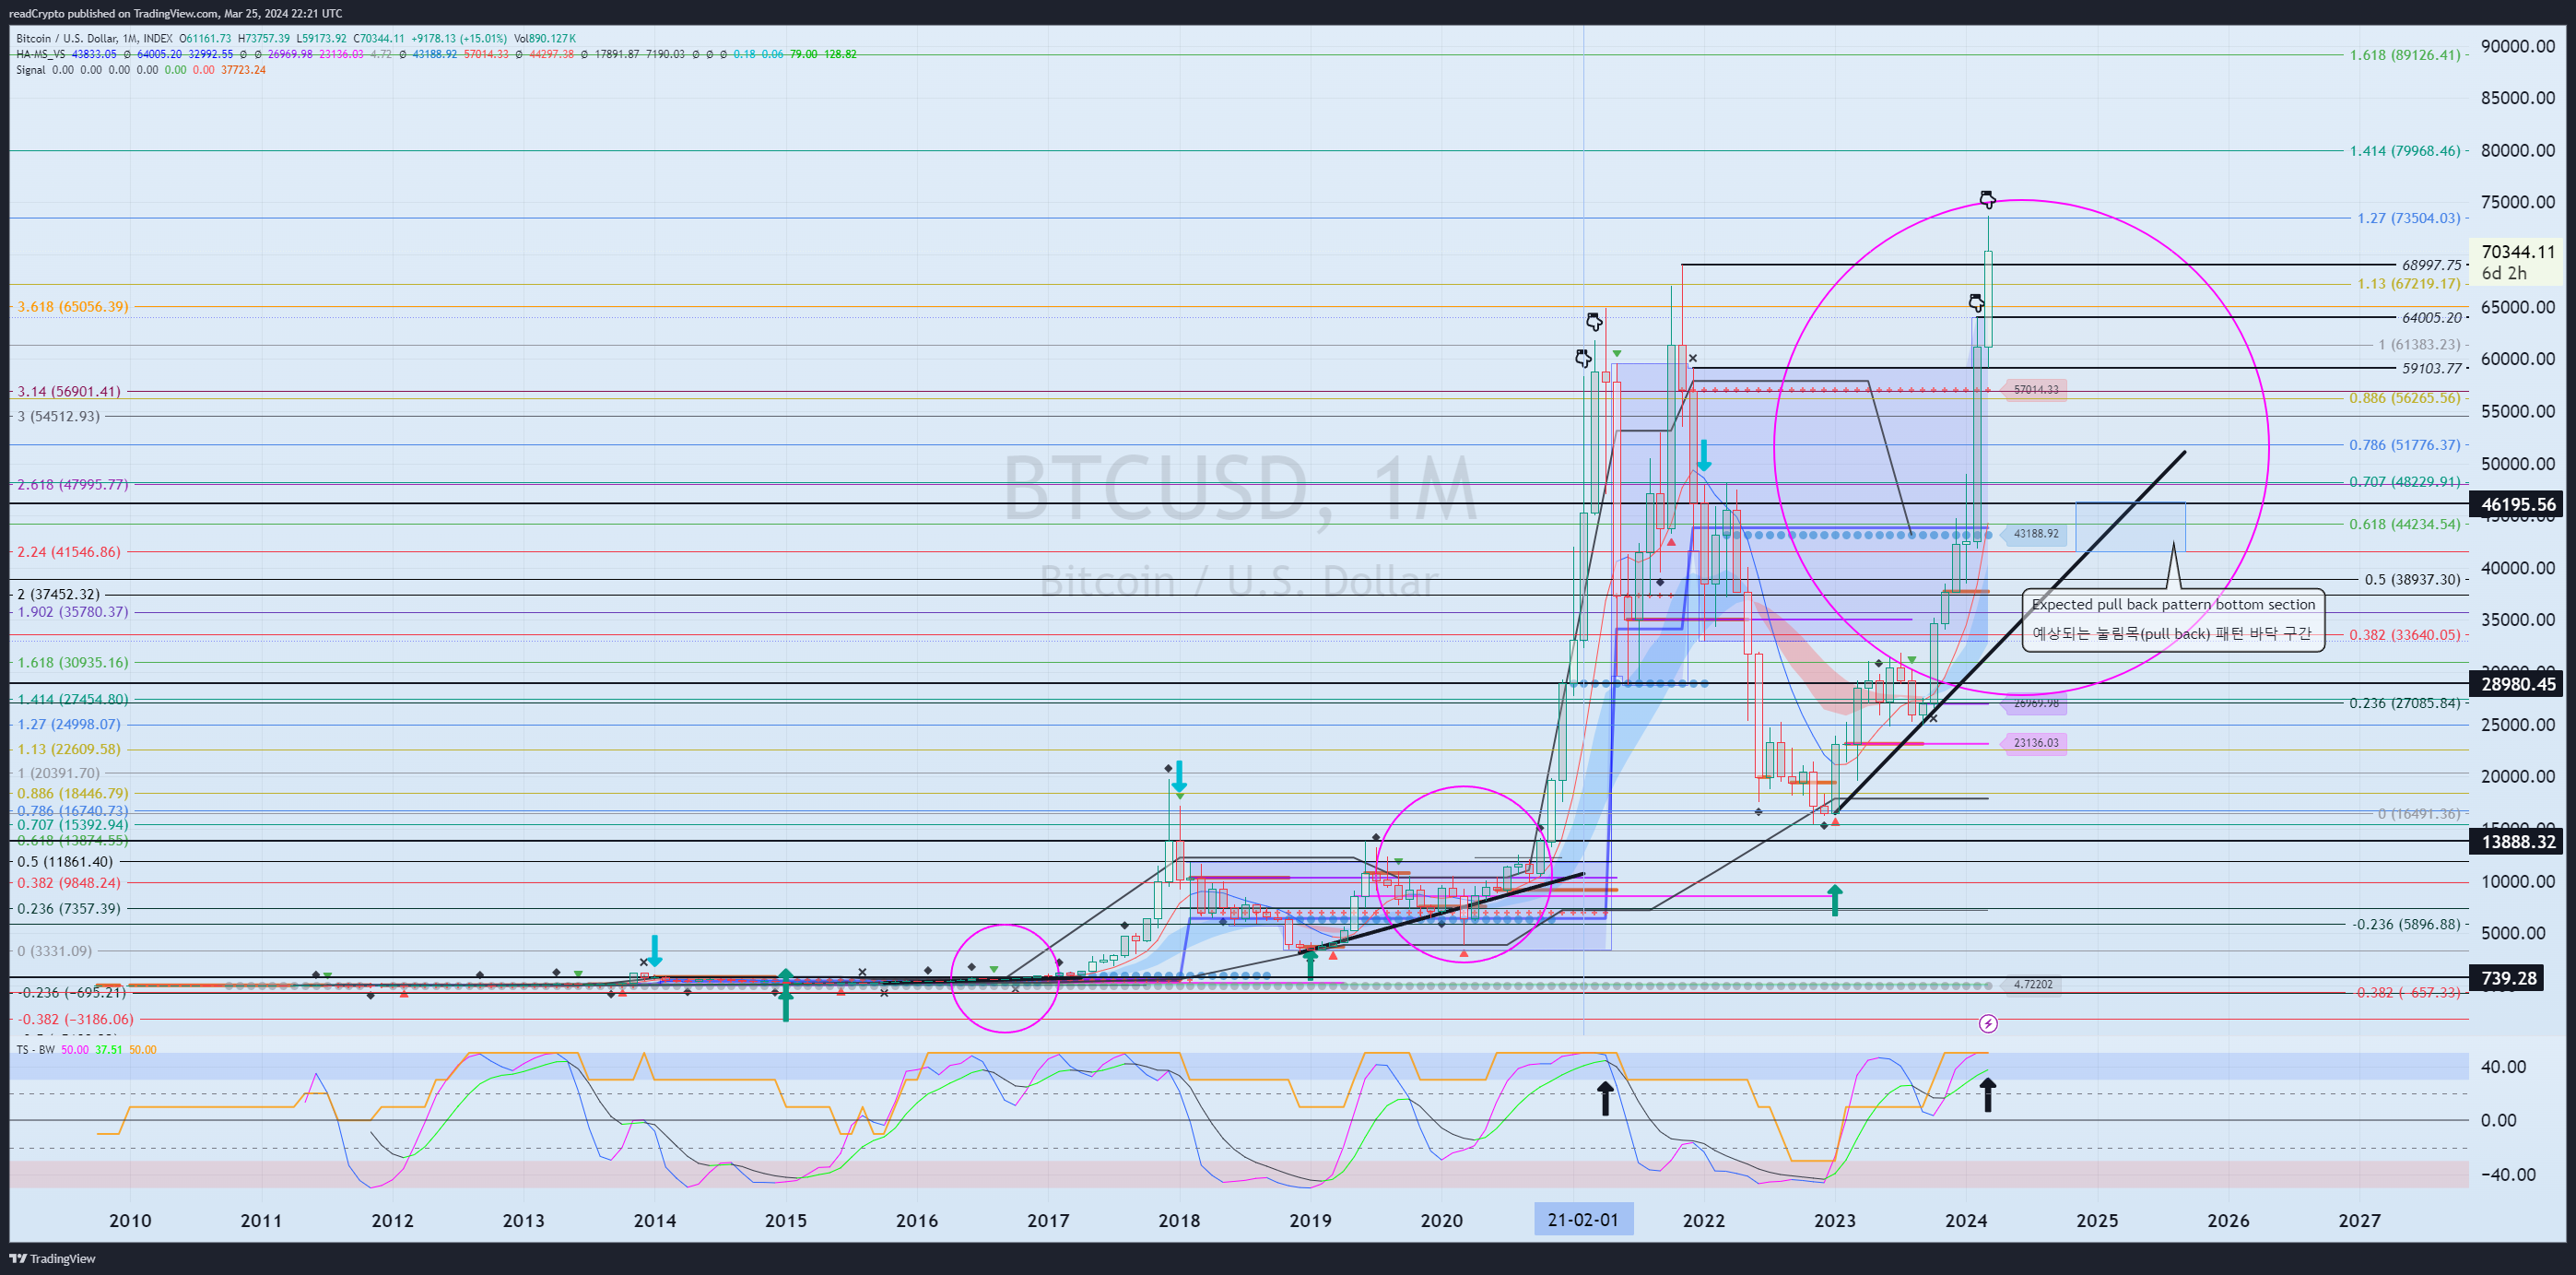Click the 23136.03 pink indicator tag

(2035, 743)
